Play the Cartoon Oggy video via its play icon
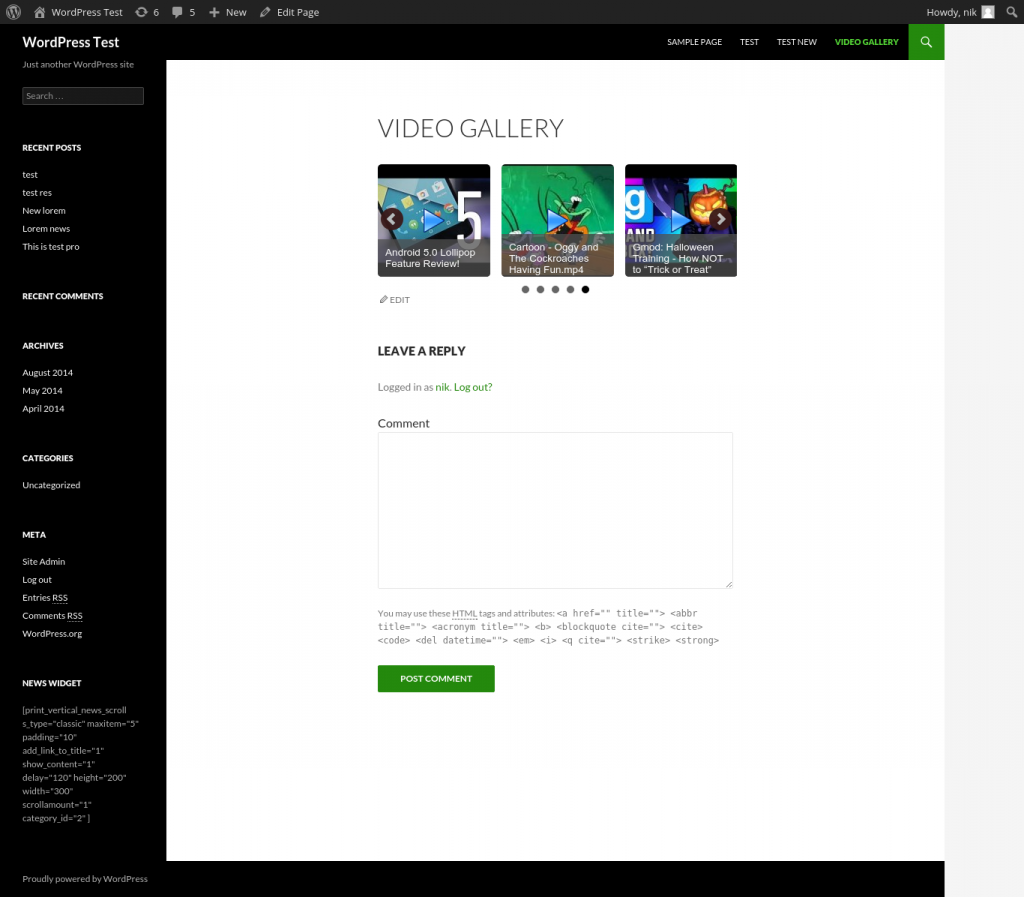This screenshot has width=1024, height=897. (557, 219)
